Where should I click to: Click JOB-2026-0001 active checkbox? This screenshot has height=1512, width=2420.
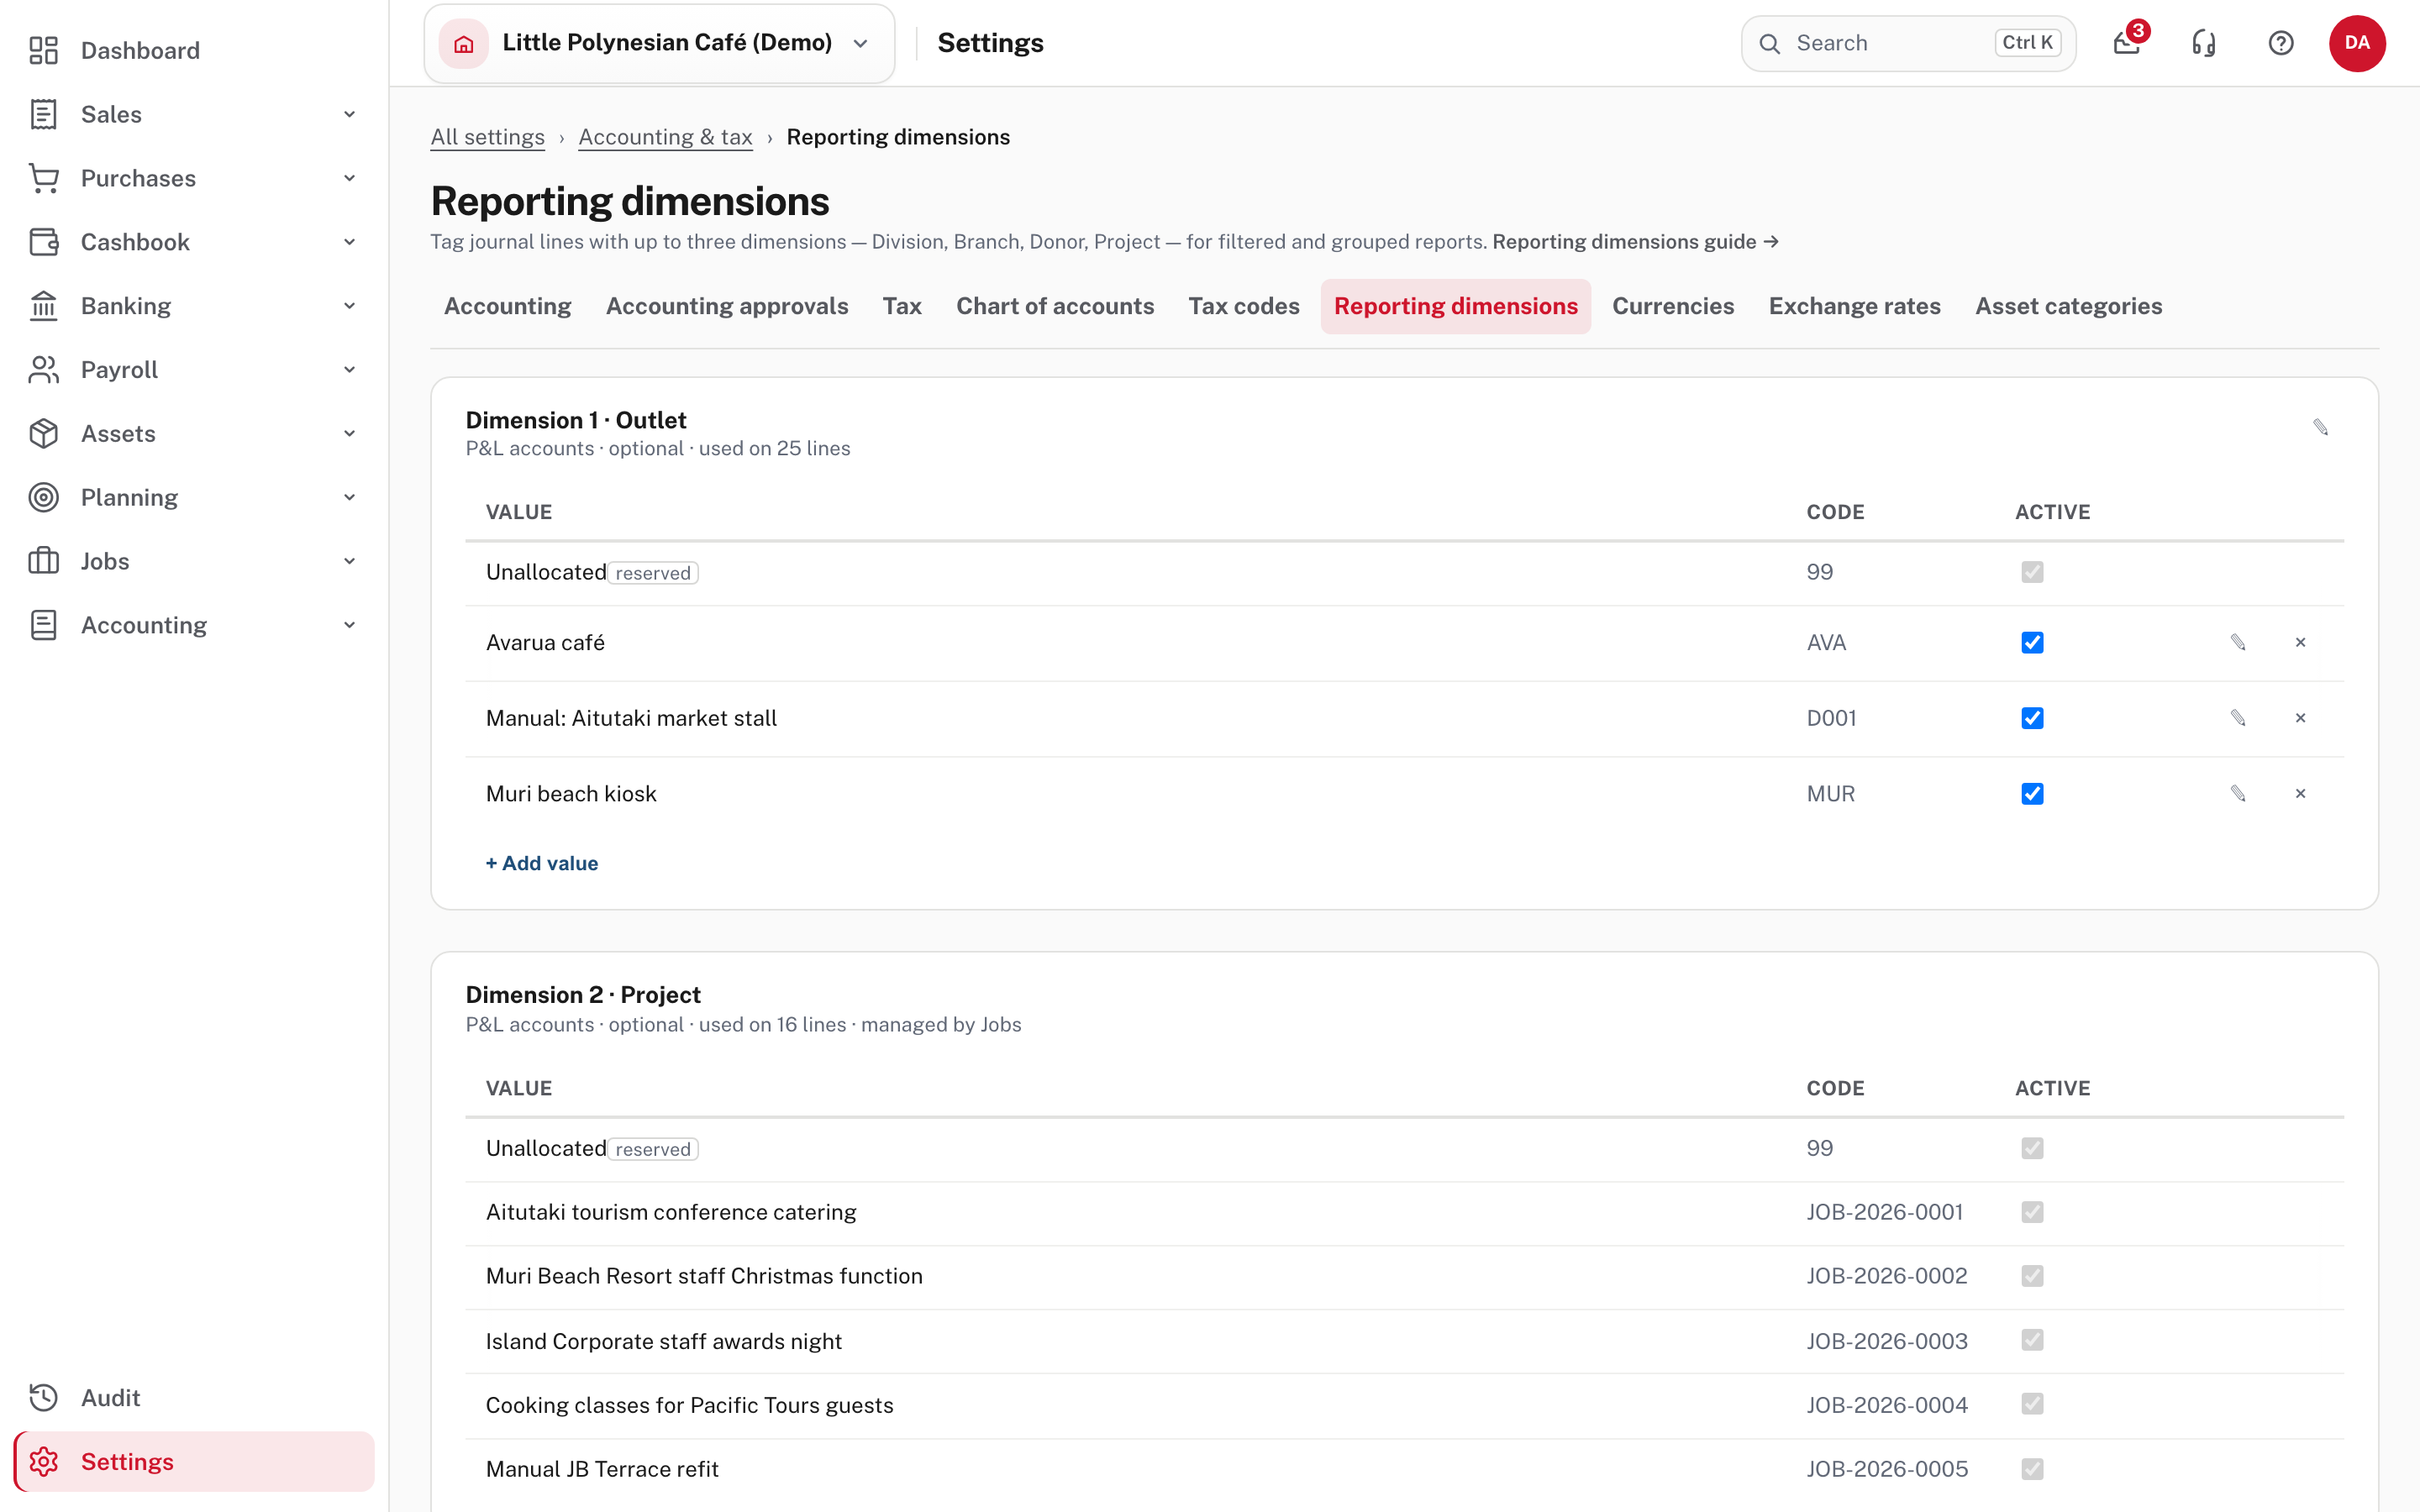[2032, 1212]
